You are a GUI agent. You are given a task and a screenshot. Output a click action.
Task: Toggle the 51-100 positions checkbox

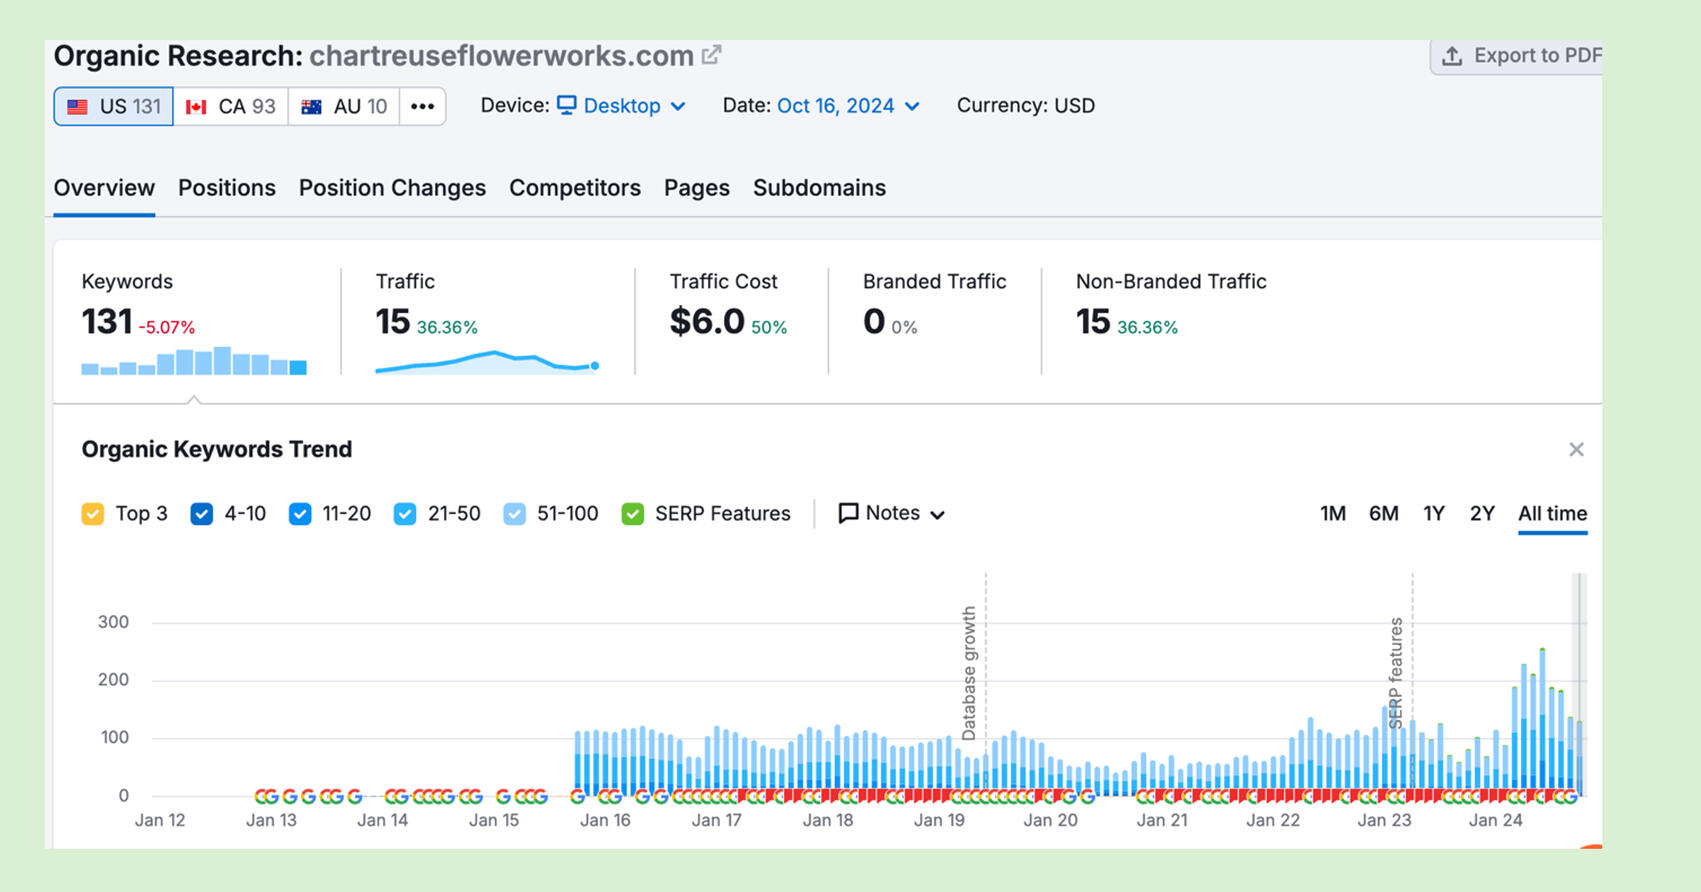point(514,514)
